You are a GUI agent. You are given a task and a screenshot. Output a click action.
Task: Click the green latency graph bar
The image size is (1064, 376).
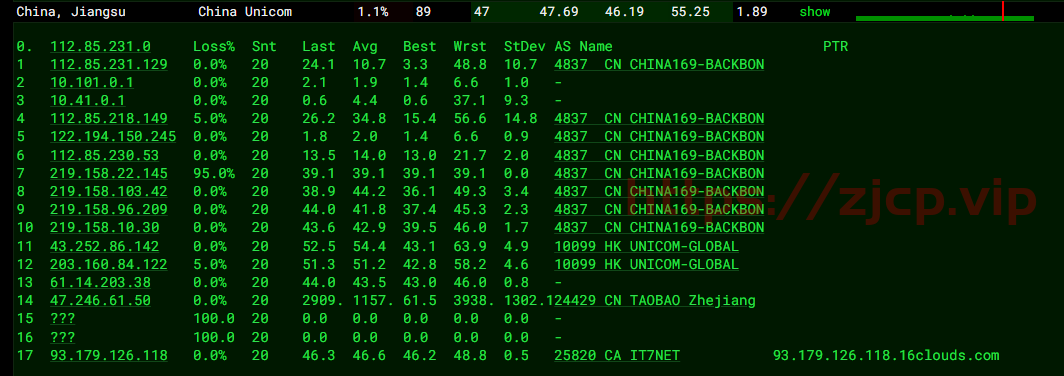pos(945,18)
